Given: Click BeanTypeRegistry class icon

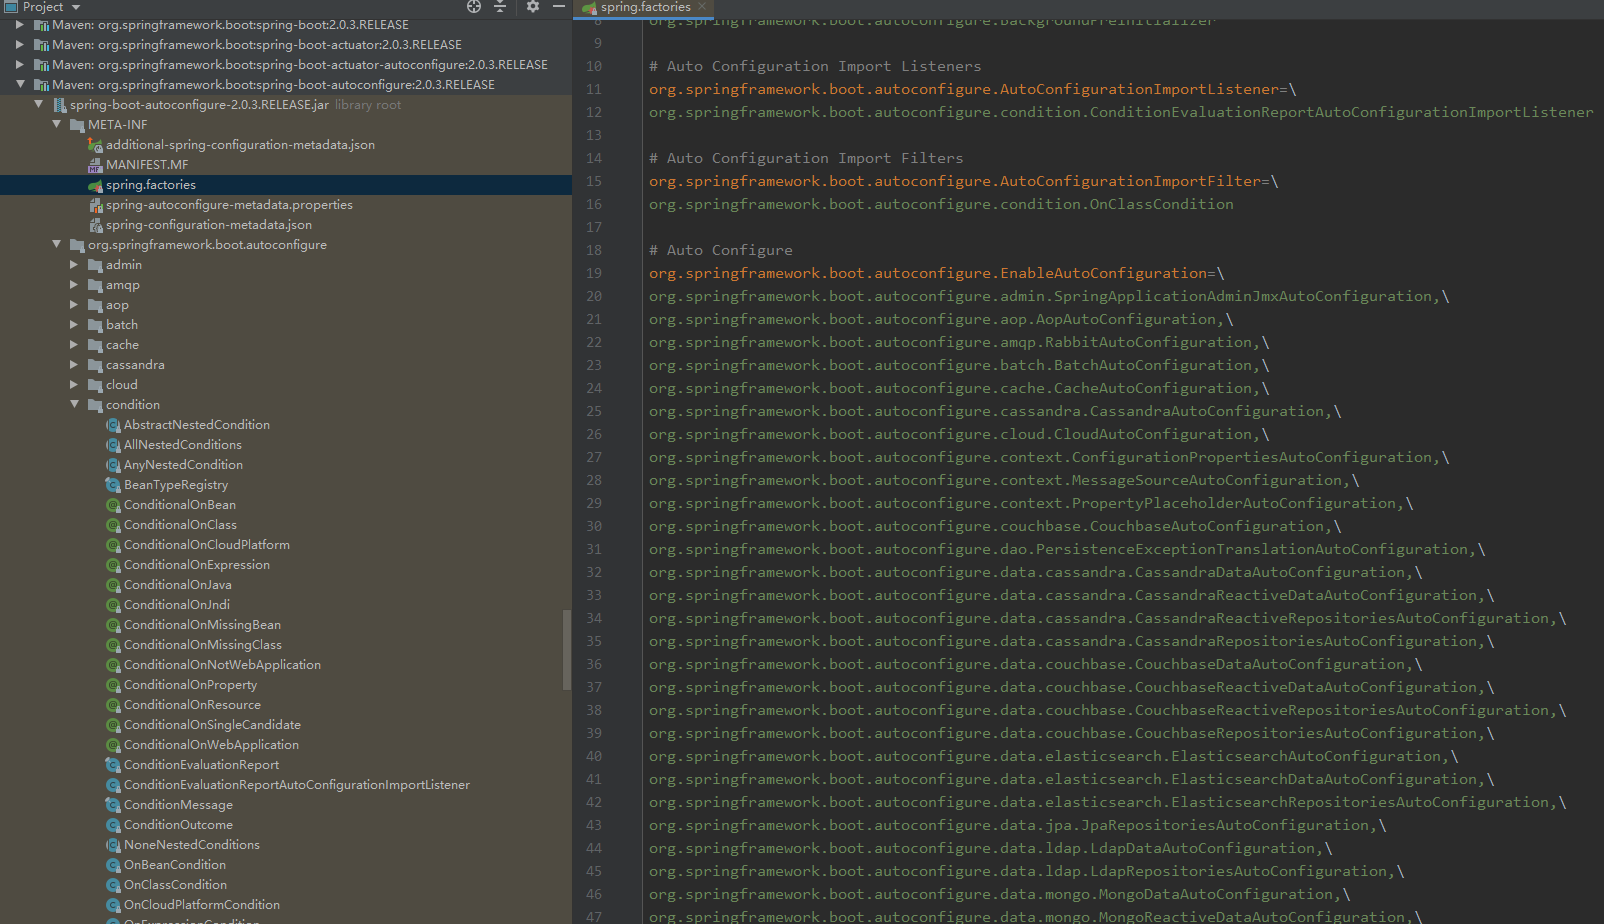Looking at the screenshot, I should (x=113, y=485).
